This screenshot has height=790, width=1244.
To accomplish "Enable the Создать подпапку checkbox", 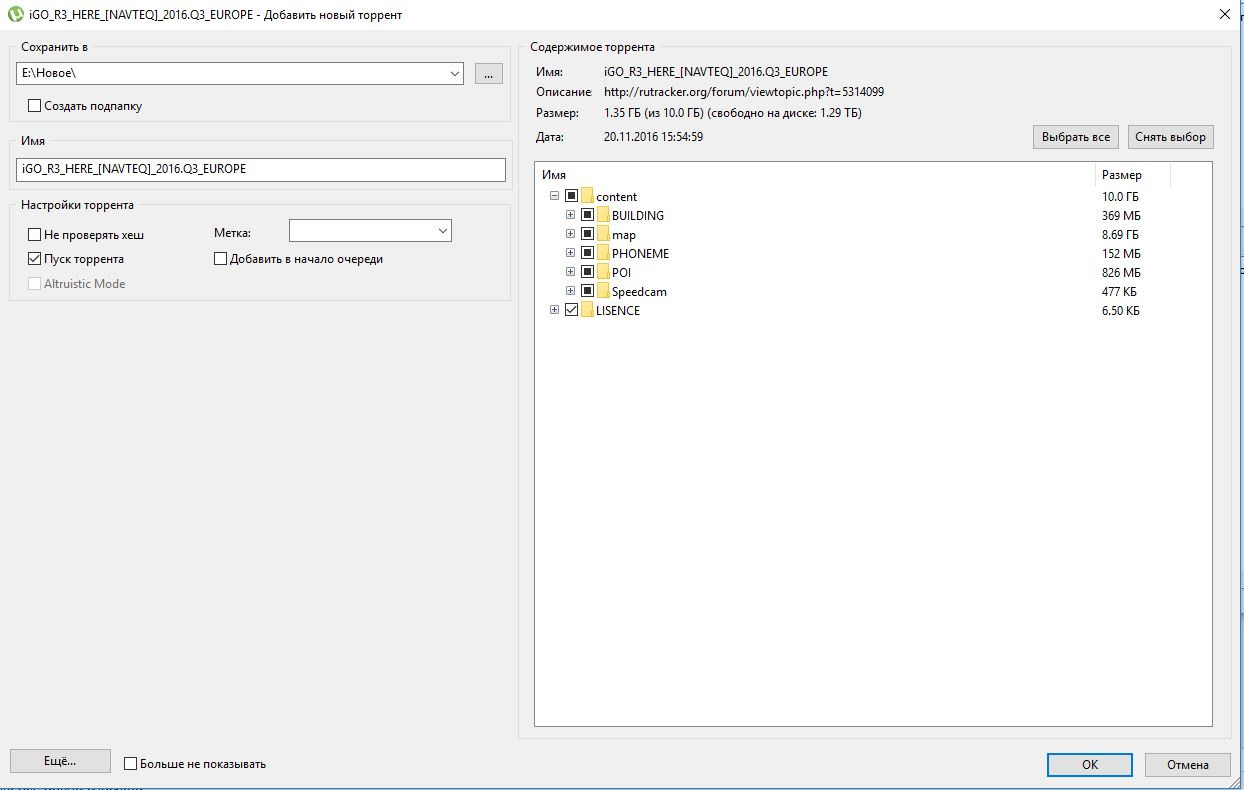I will pyautogui.click(x=35, y=105).
